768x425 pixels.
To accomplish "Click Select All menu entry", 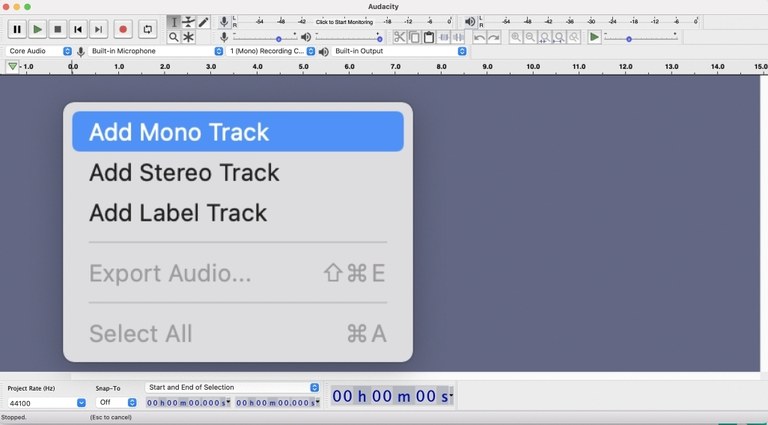I will (x=238, y=333).
